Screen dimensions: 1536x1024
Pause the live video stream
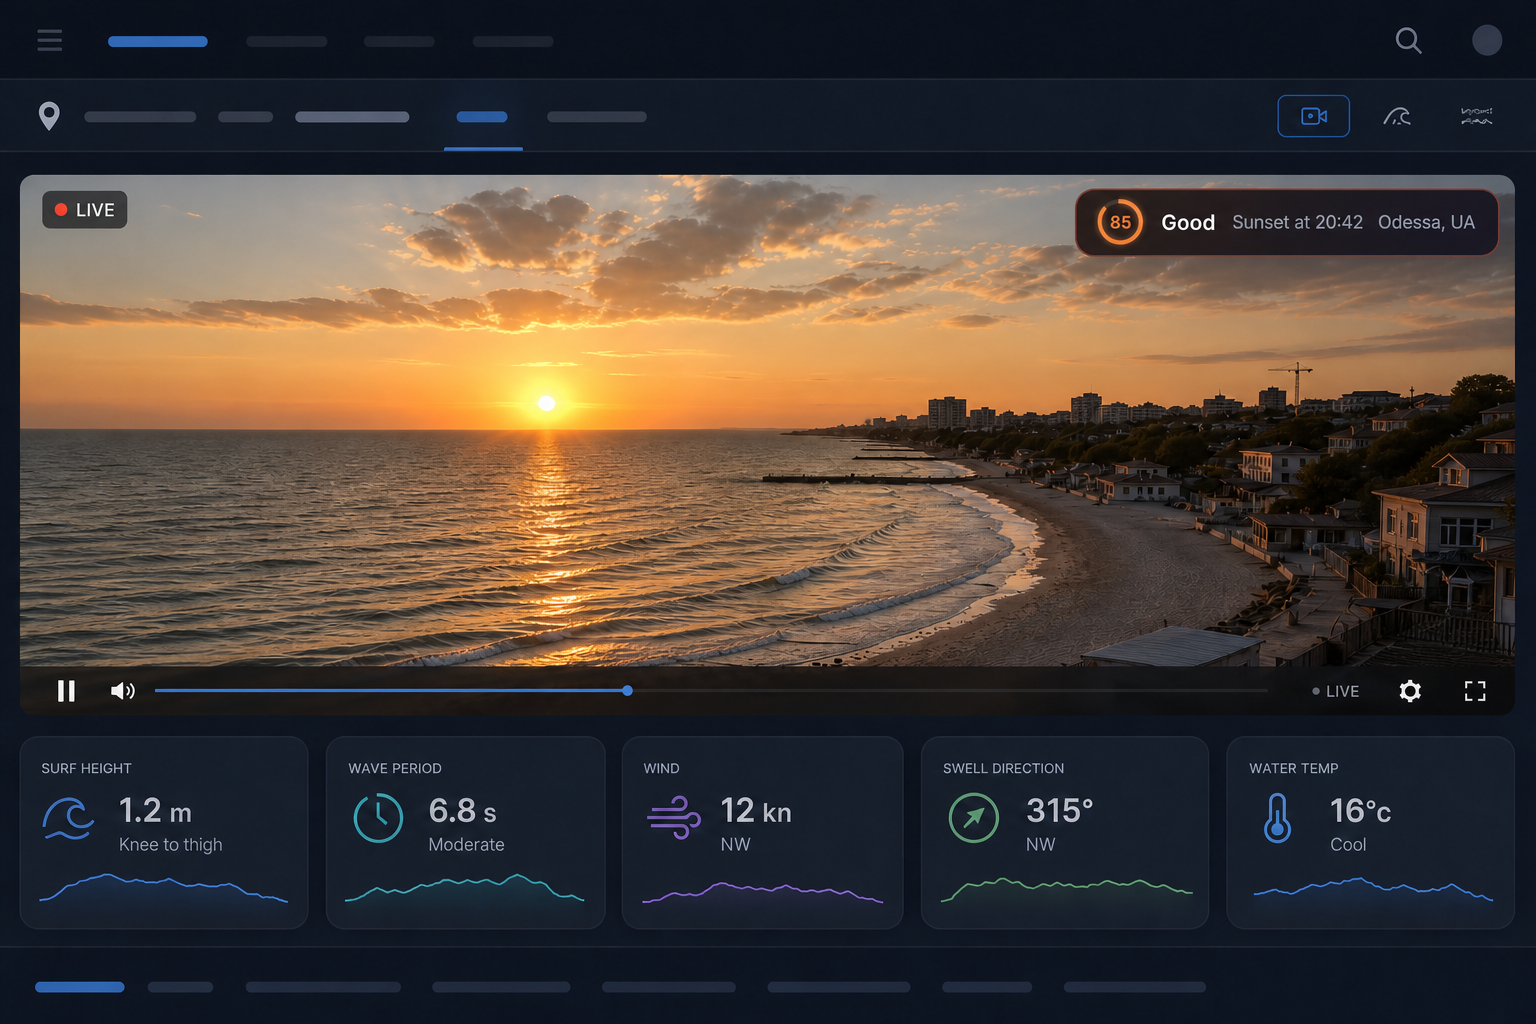coord(66,691)
